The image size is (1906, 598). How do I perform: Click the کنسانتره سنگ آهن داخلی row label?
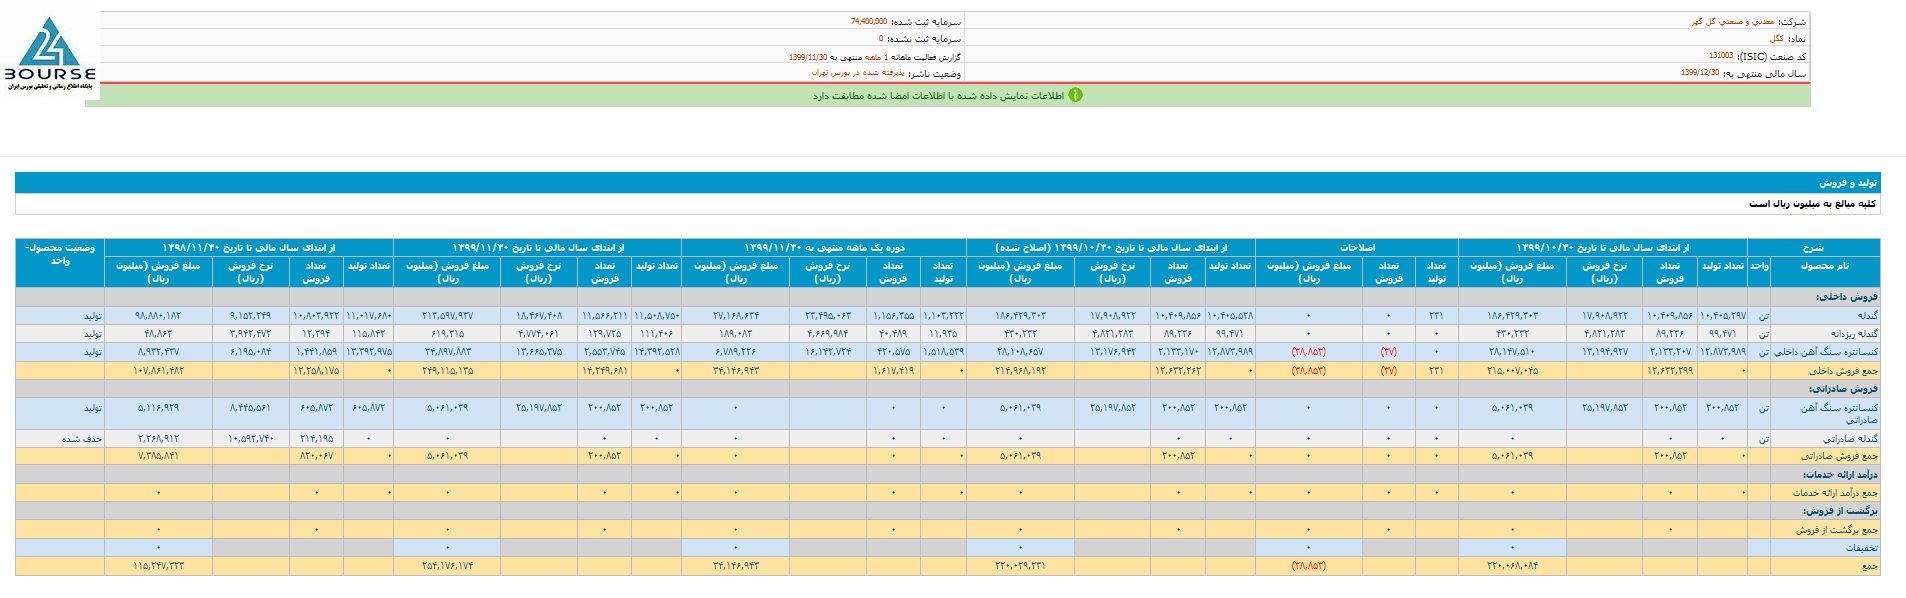(x=1825, y=352)
